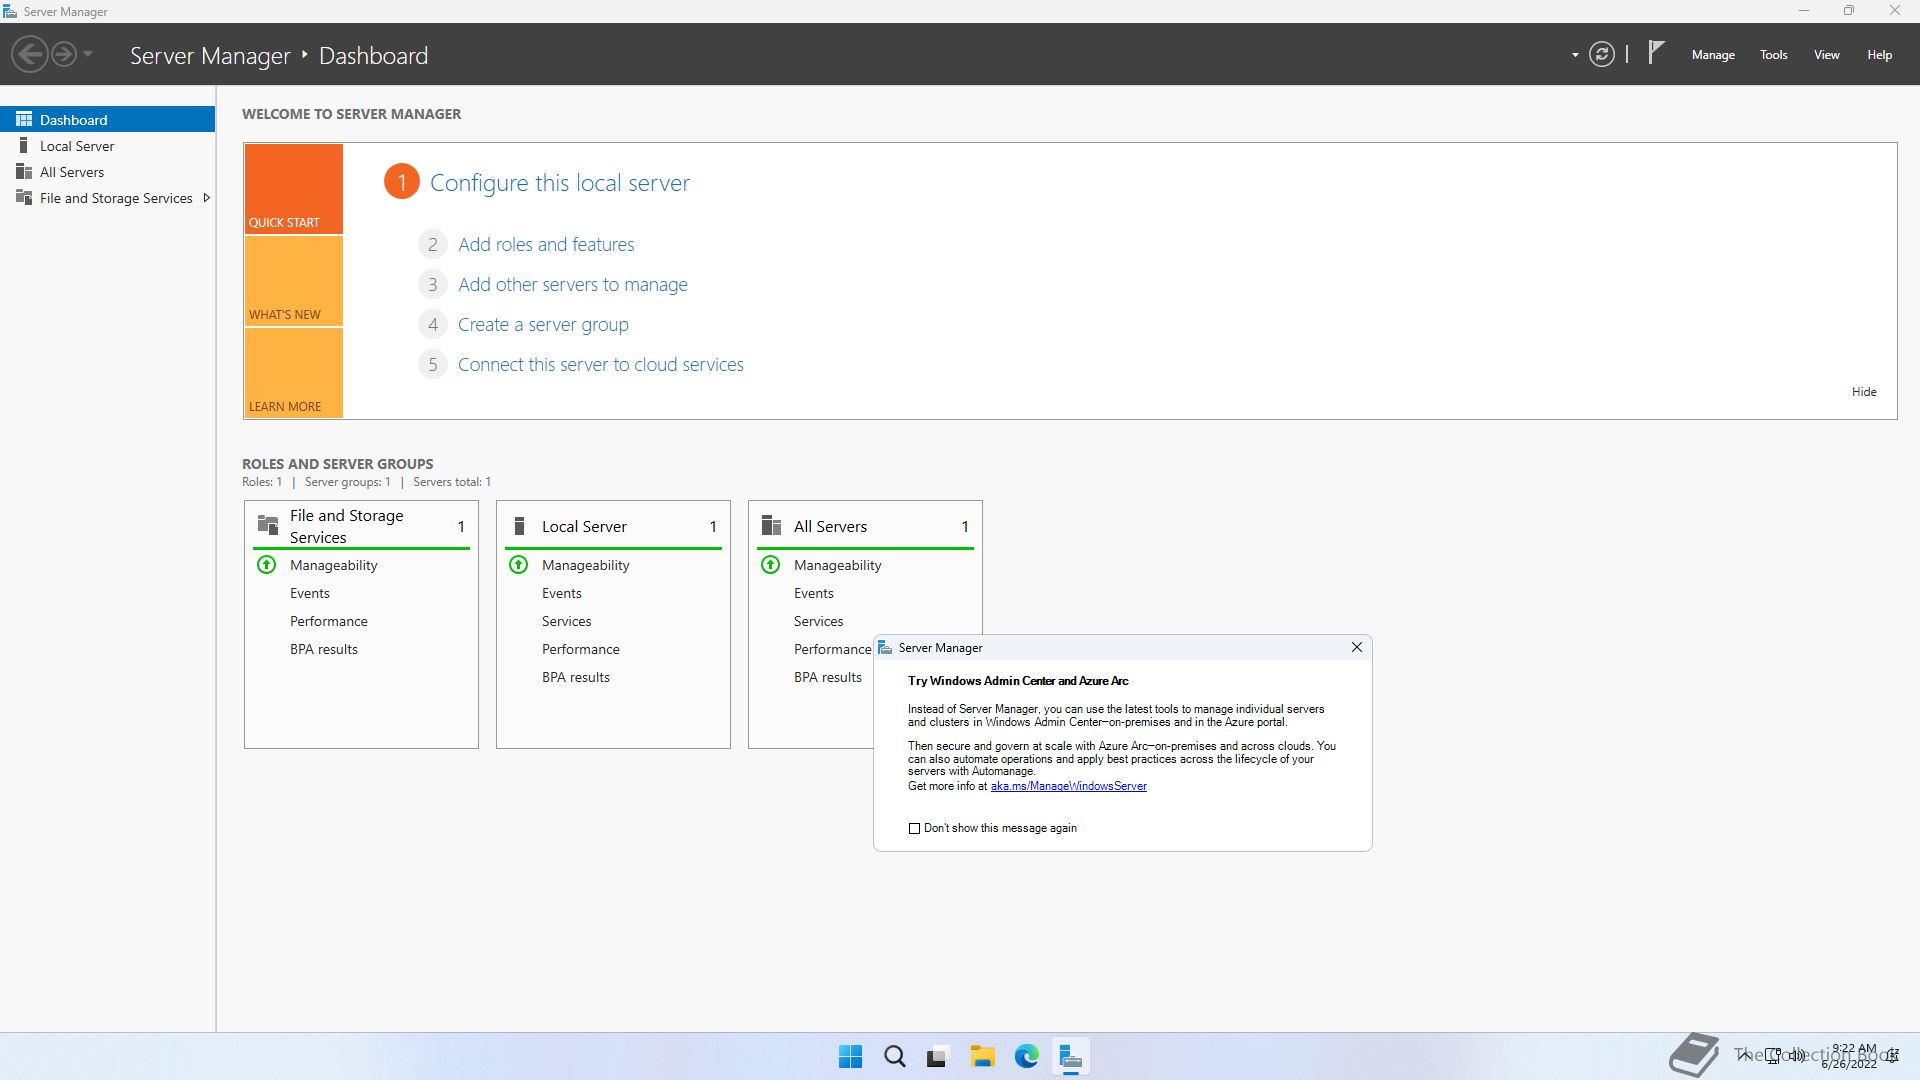Open the Windows Start menu
Viewport: 1920px width, 1080px height.
pyautogui.click(x=851, y=1056)
